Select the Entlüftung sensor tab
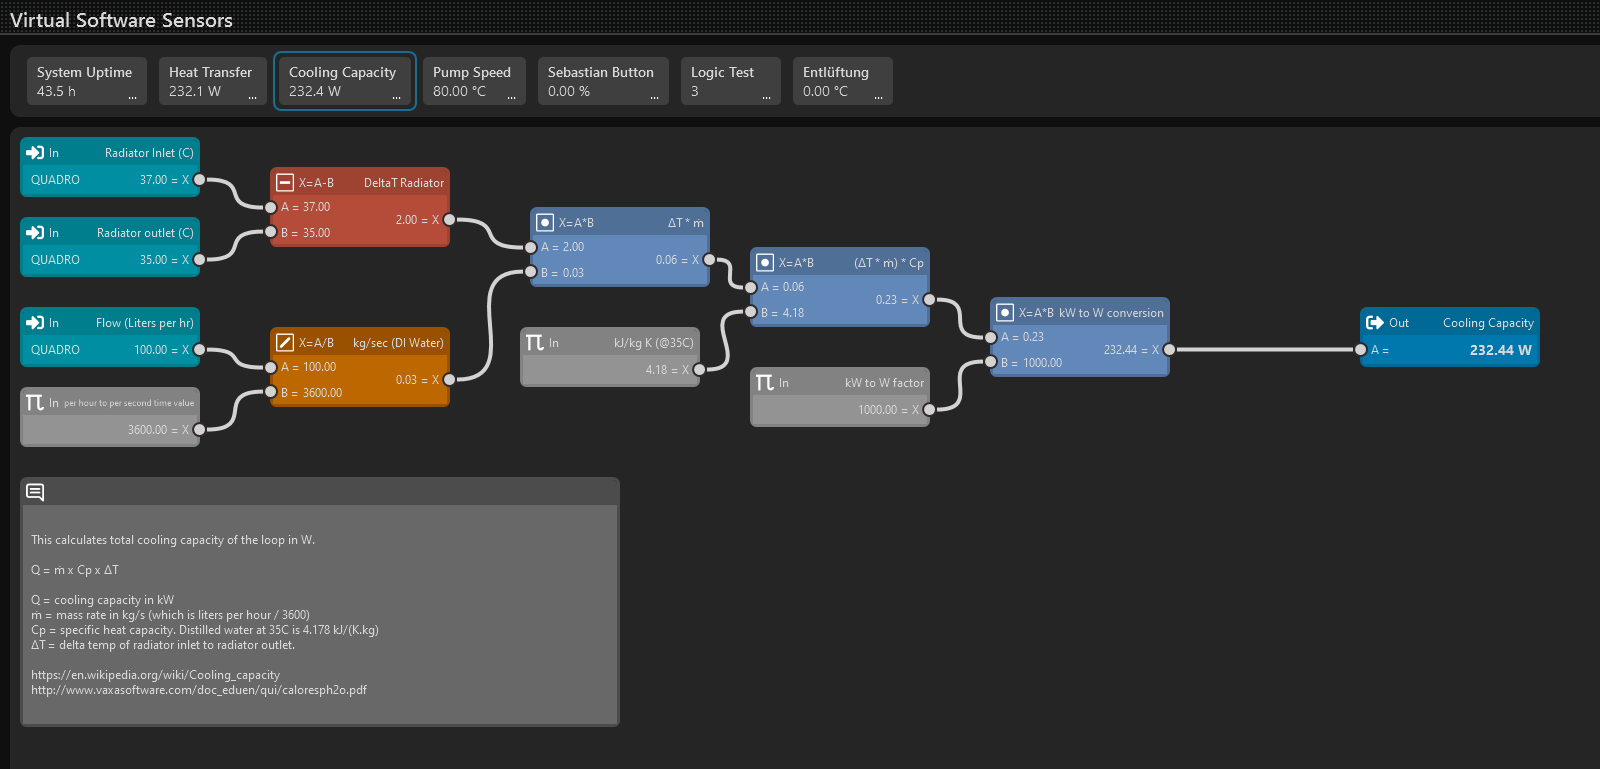The image size is (1600, 769). [841, 81]
